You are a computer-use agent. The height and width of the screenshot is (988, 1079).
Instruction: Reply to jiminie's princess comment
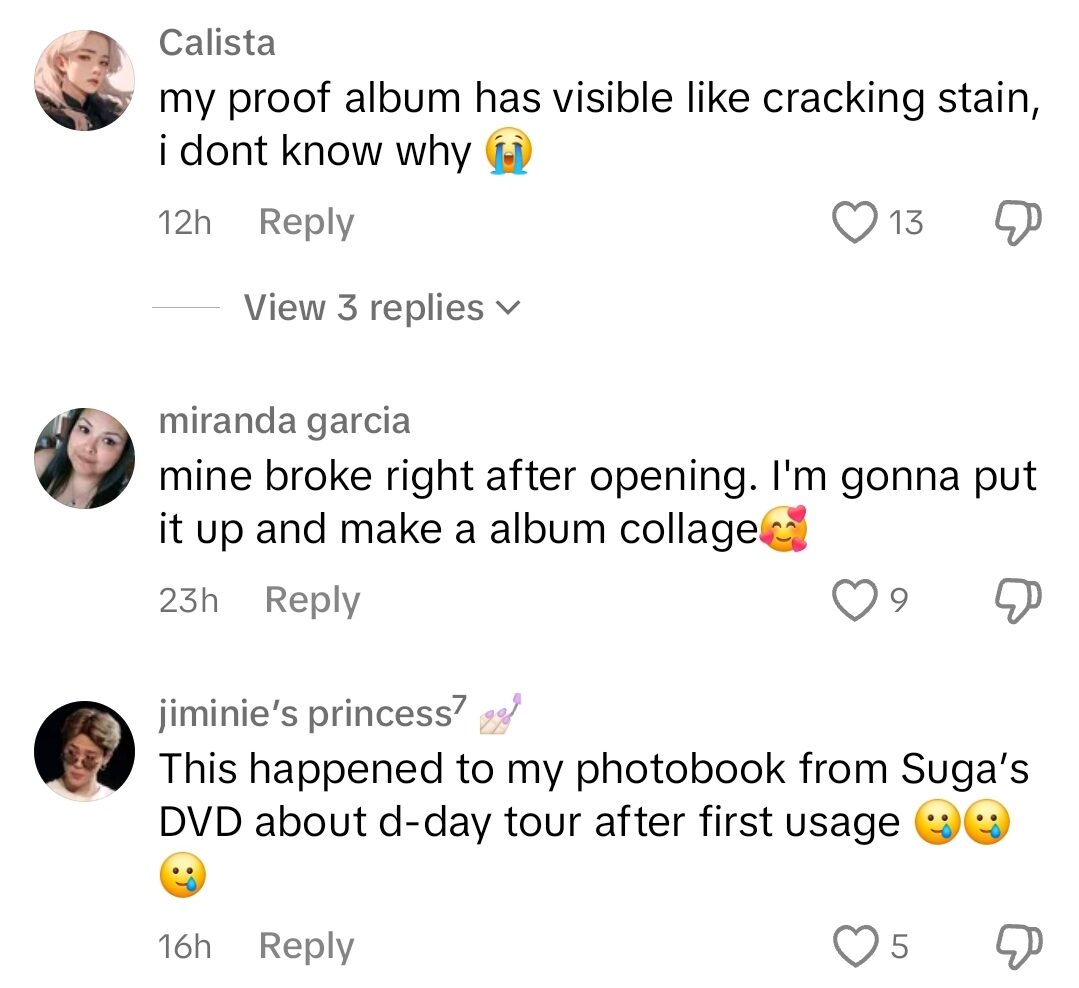305,944
